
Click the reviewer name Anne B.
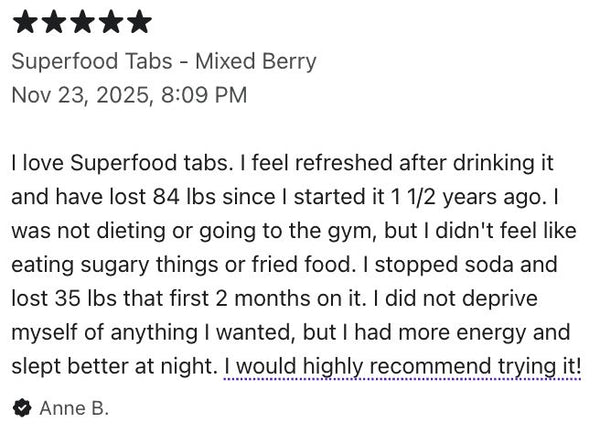pos(74,408)
